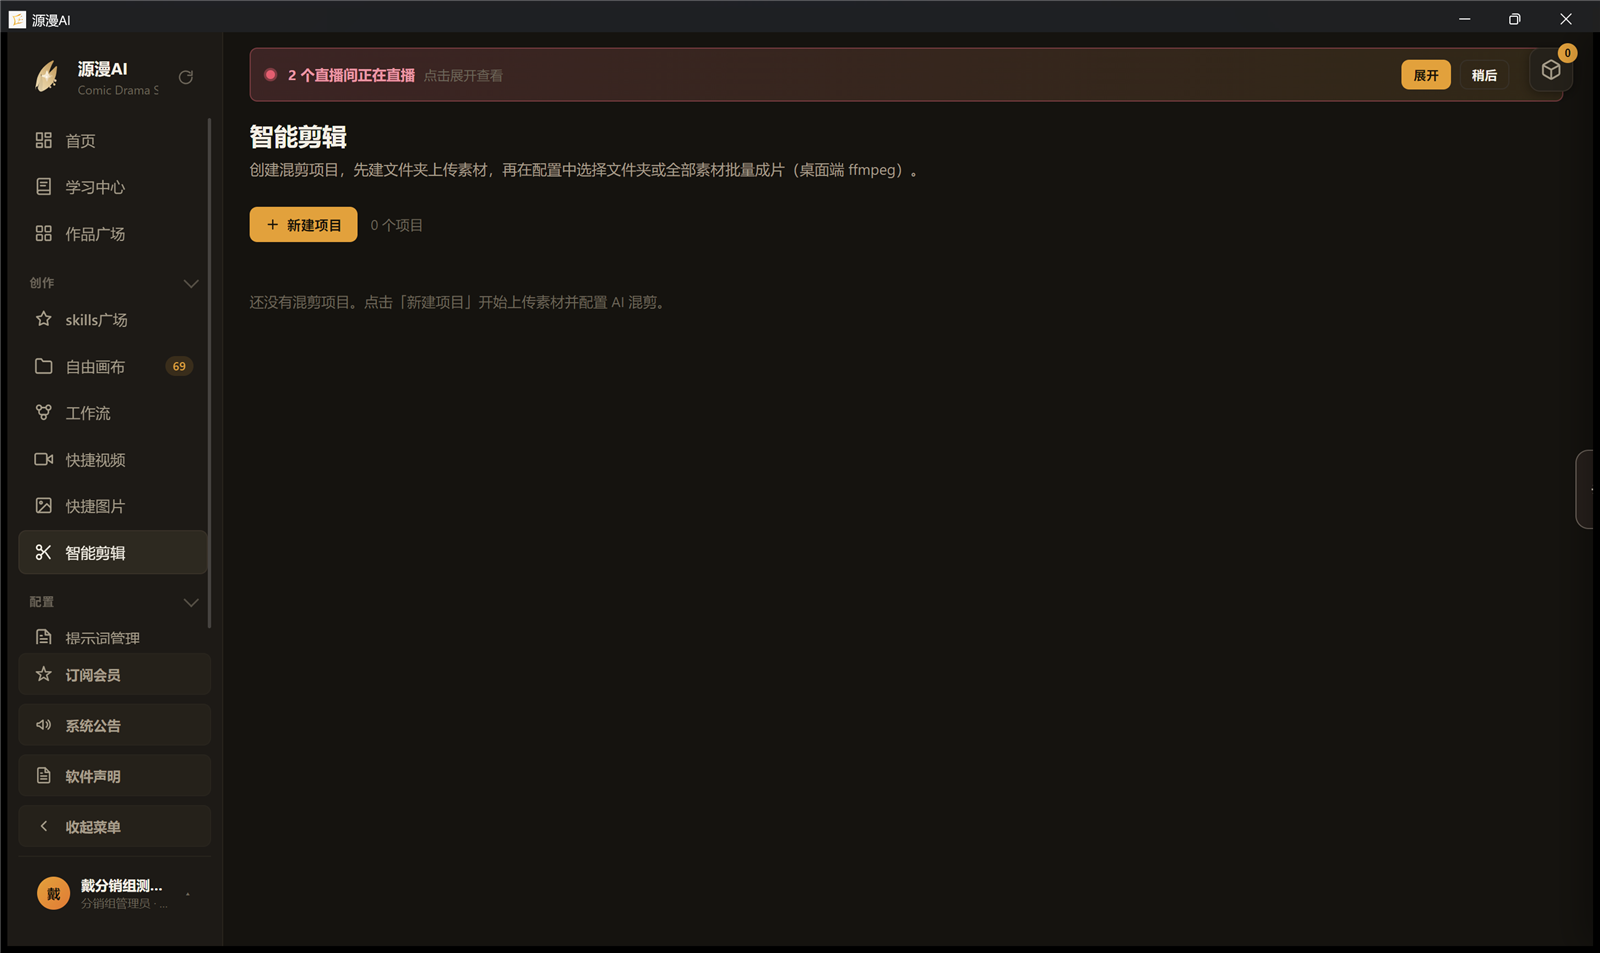This screenshot has height=953, width=1600.
Task: Click the red live indicator dot
Action: (270, 75)
